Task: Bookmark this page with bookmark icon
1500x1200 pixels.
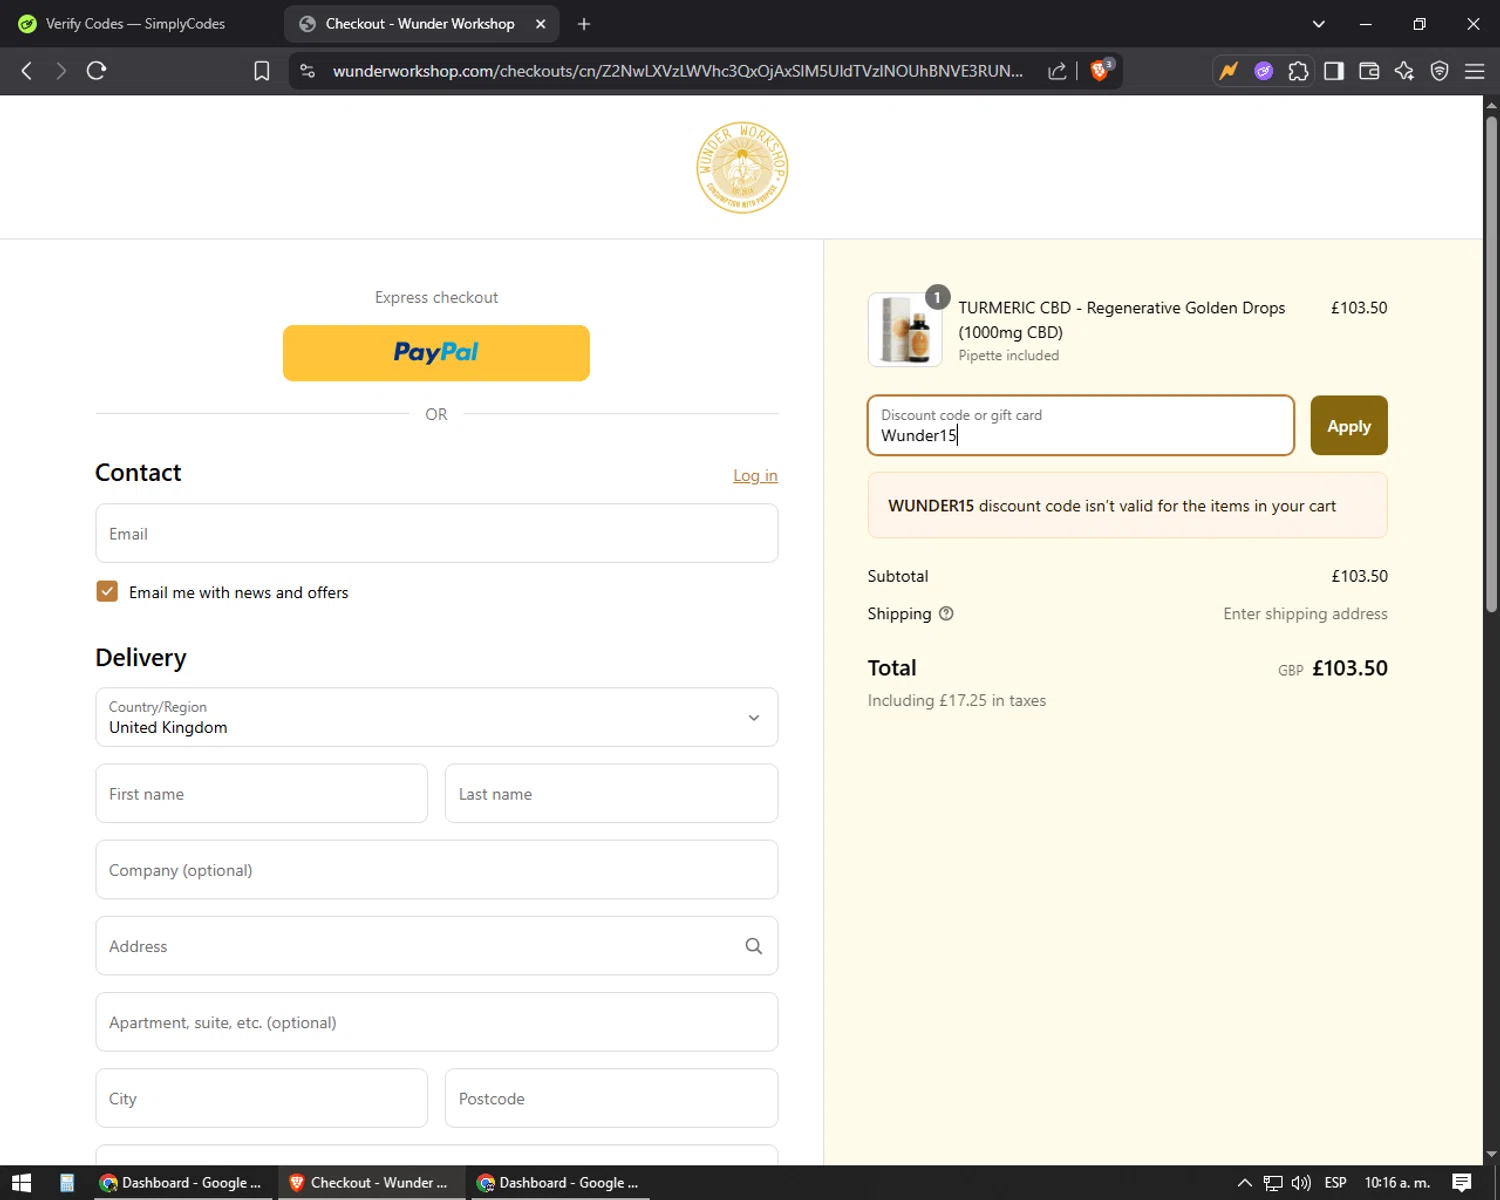Action: tap(262, 71)
